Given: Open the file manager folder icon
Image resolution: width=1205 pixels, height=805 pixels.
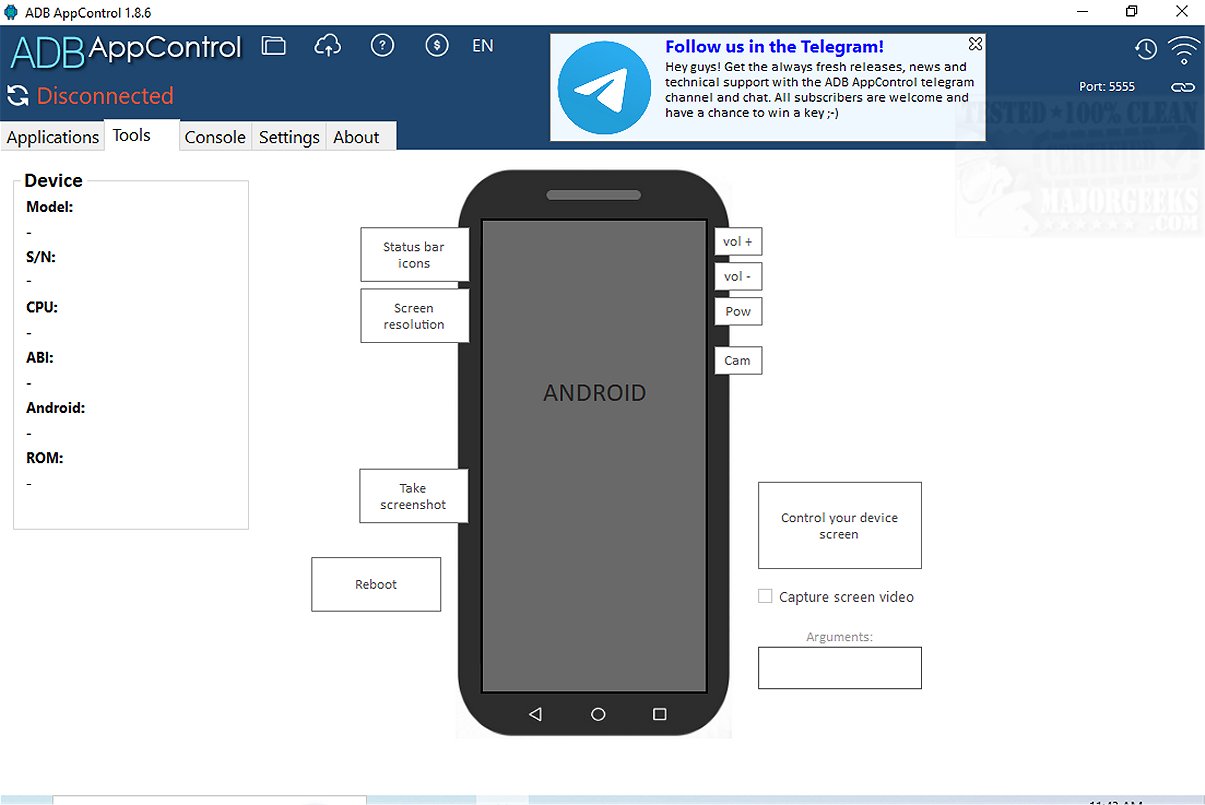Looking at the screenshot, I should (x=274, y=46).
